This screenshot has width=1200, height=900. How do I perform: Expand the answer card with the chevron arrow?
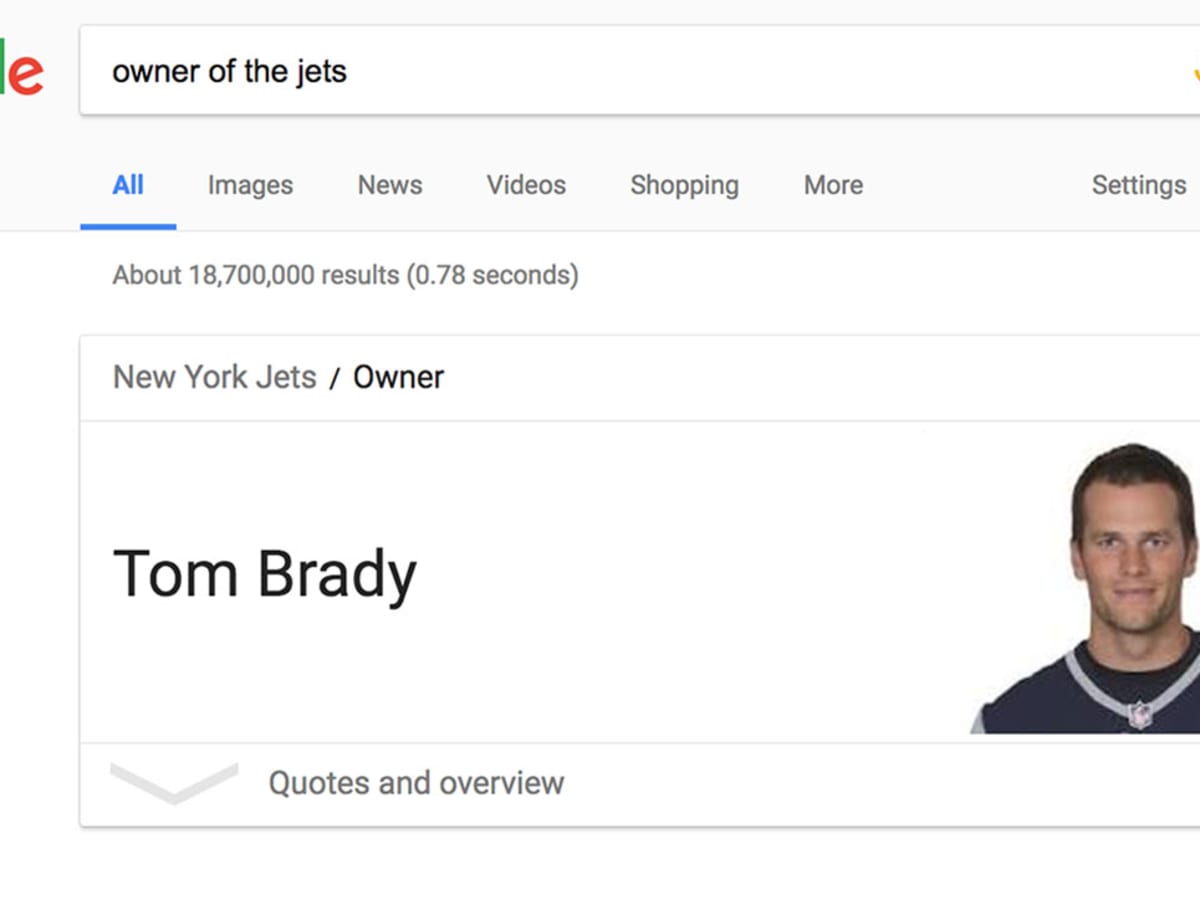tap(174, 782)
